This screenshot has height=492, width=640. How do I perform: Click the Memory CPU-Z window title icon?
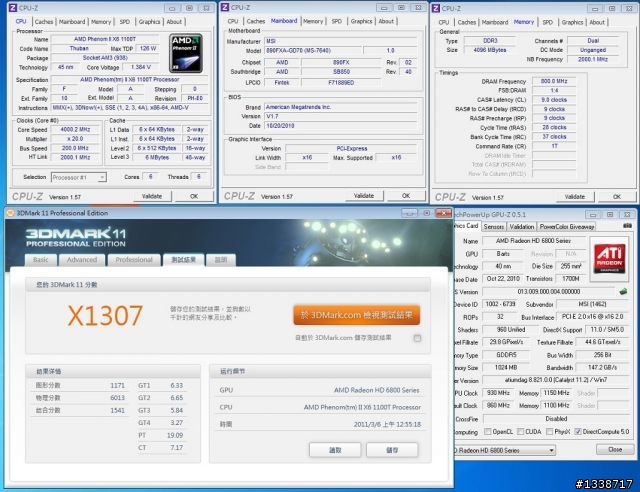pyautogui.click(x=436, y=8)
